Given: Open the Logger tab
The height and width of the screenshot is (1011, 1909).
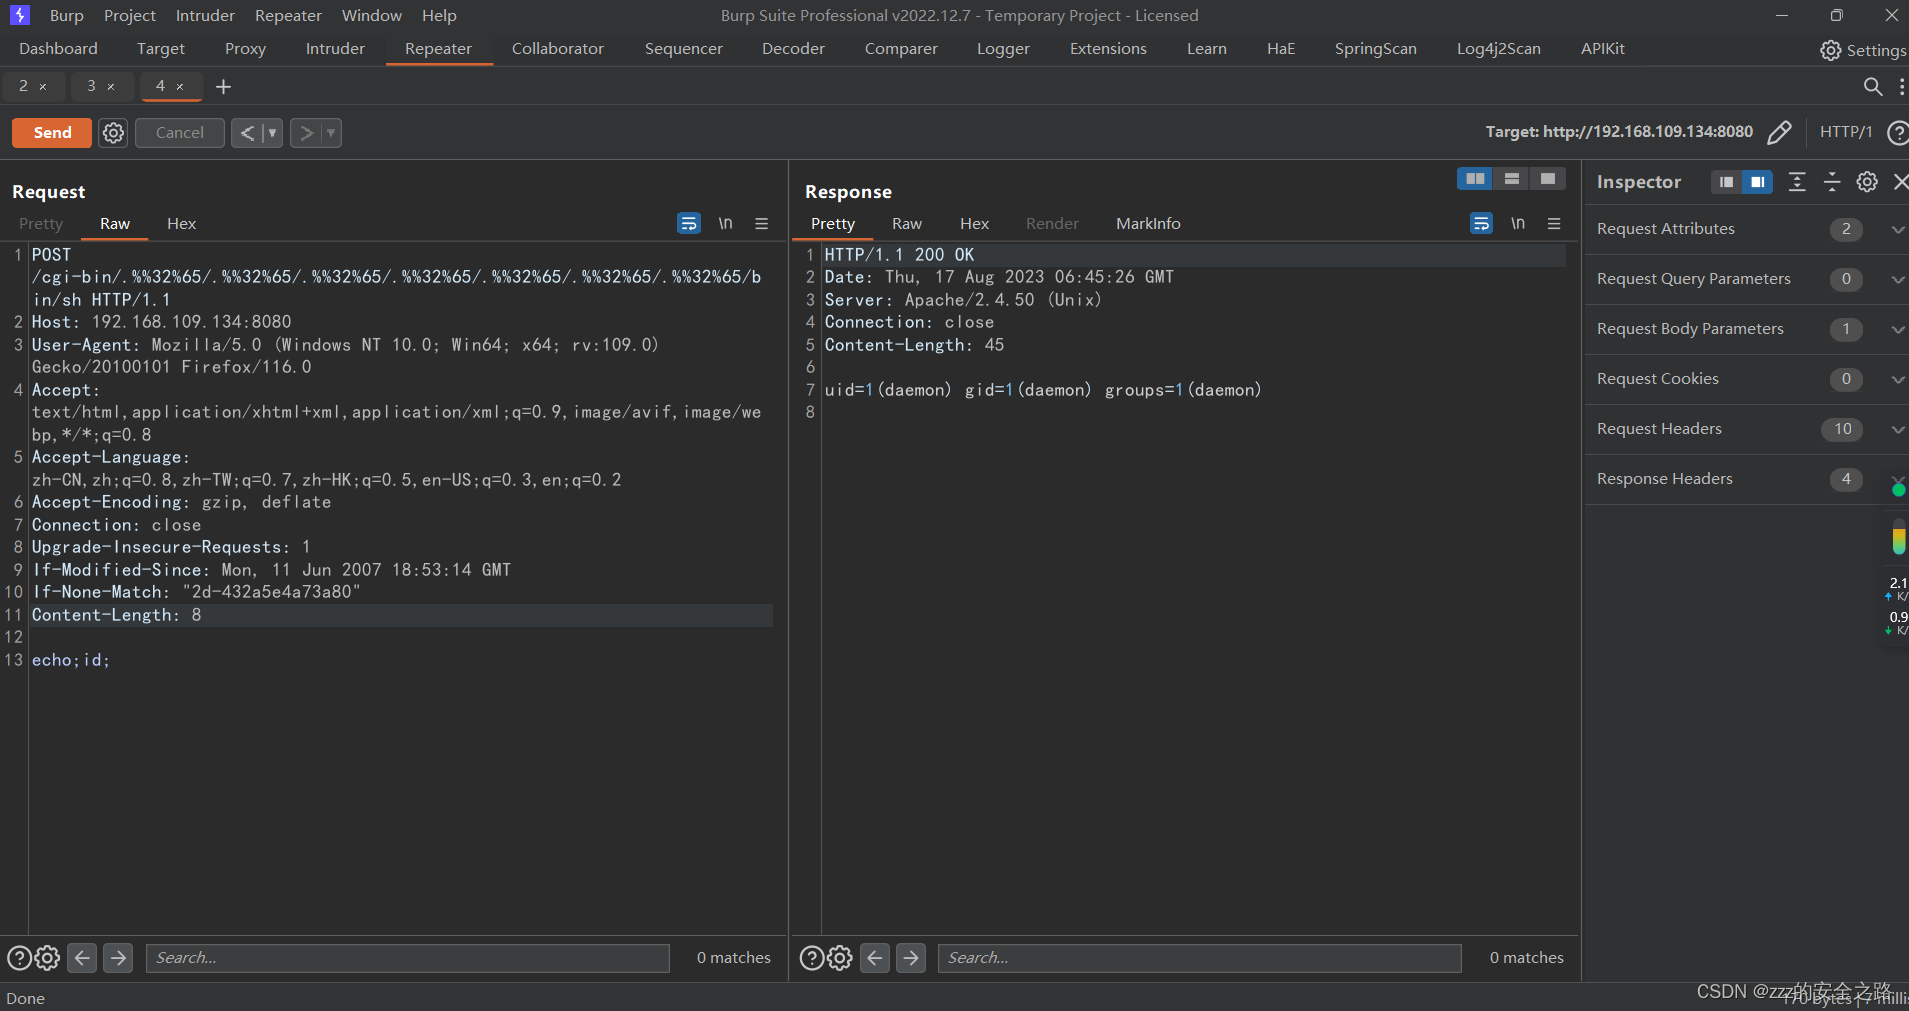Looking at the screenshot, I should (1003, 49).
